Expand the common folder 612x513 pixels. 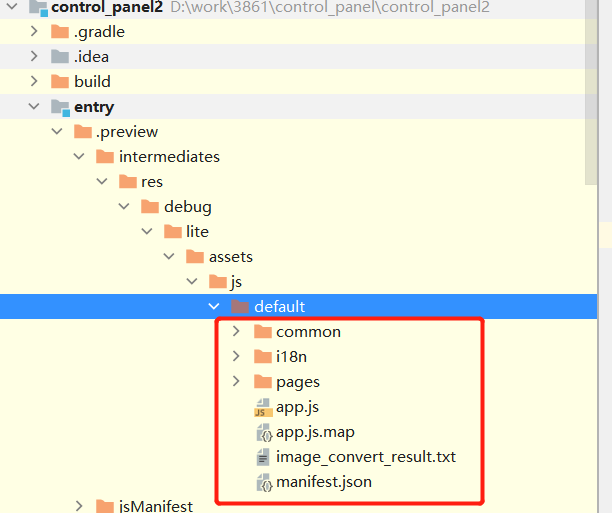click(236, 331)
